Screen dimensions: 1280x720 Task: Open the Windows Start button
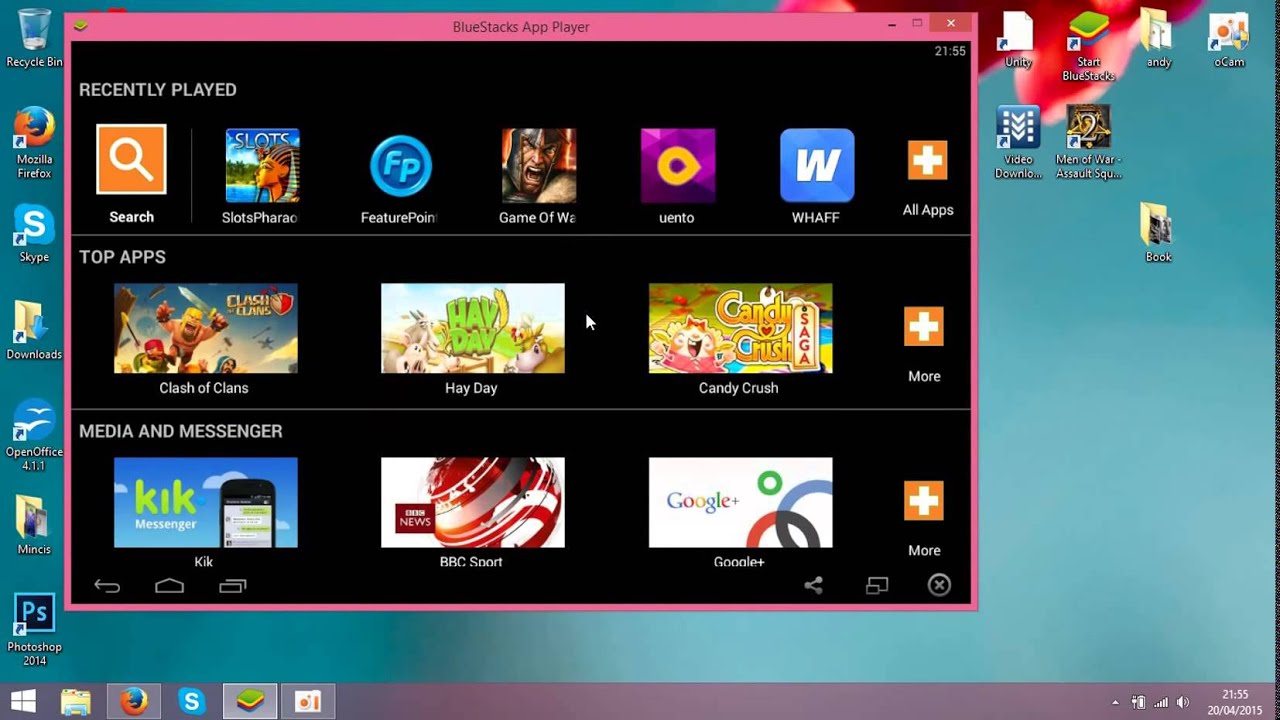[23, 701]
